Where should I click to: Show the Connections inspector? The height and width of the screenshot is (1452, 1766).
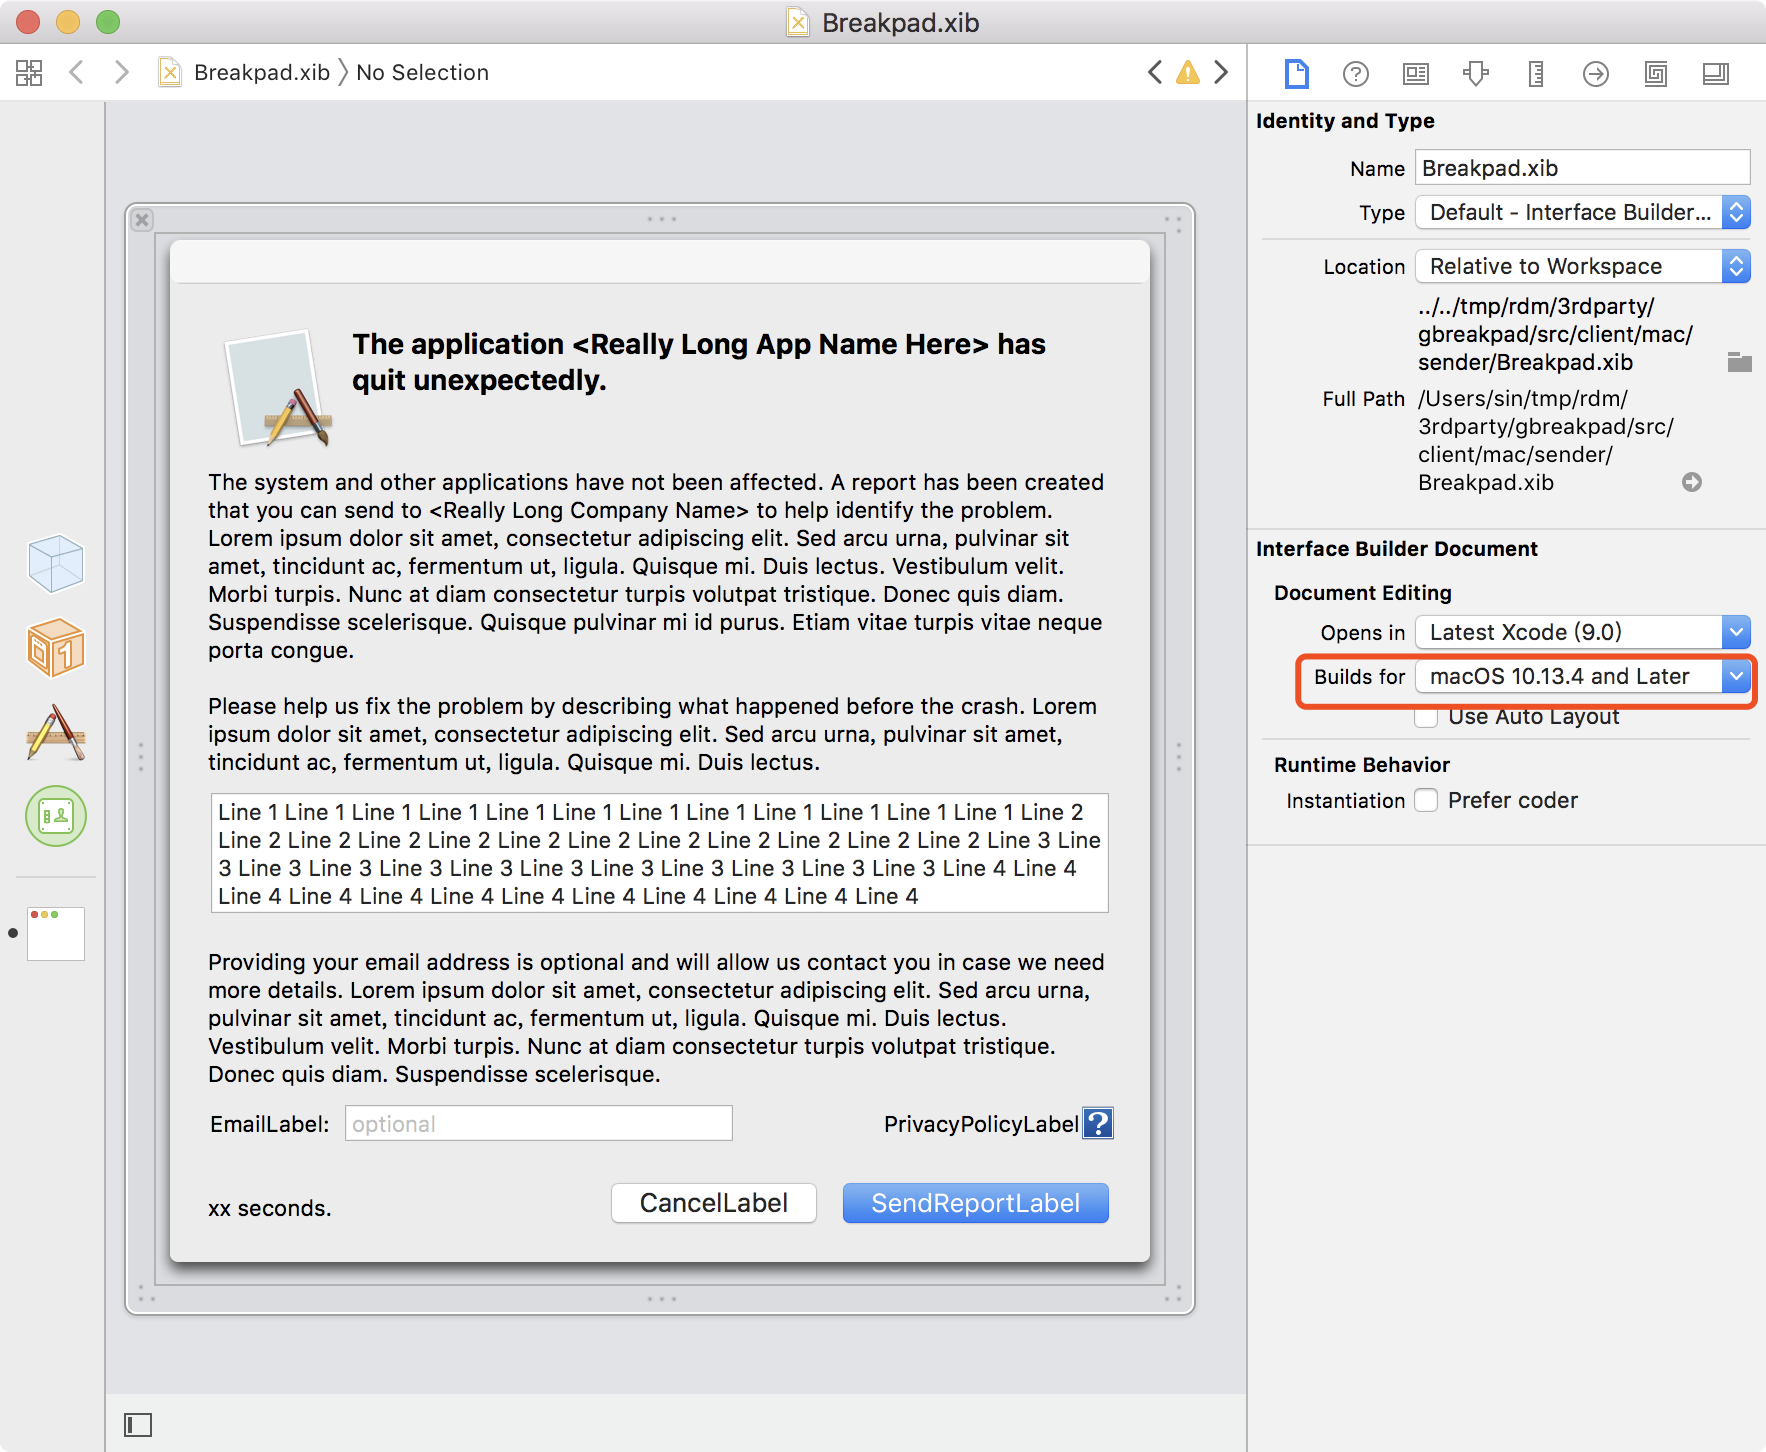[x=1596, y=73]
